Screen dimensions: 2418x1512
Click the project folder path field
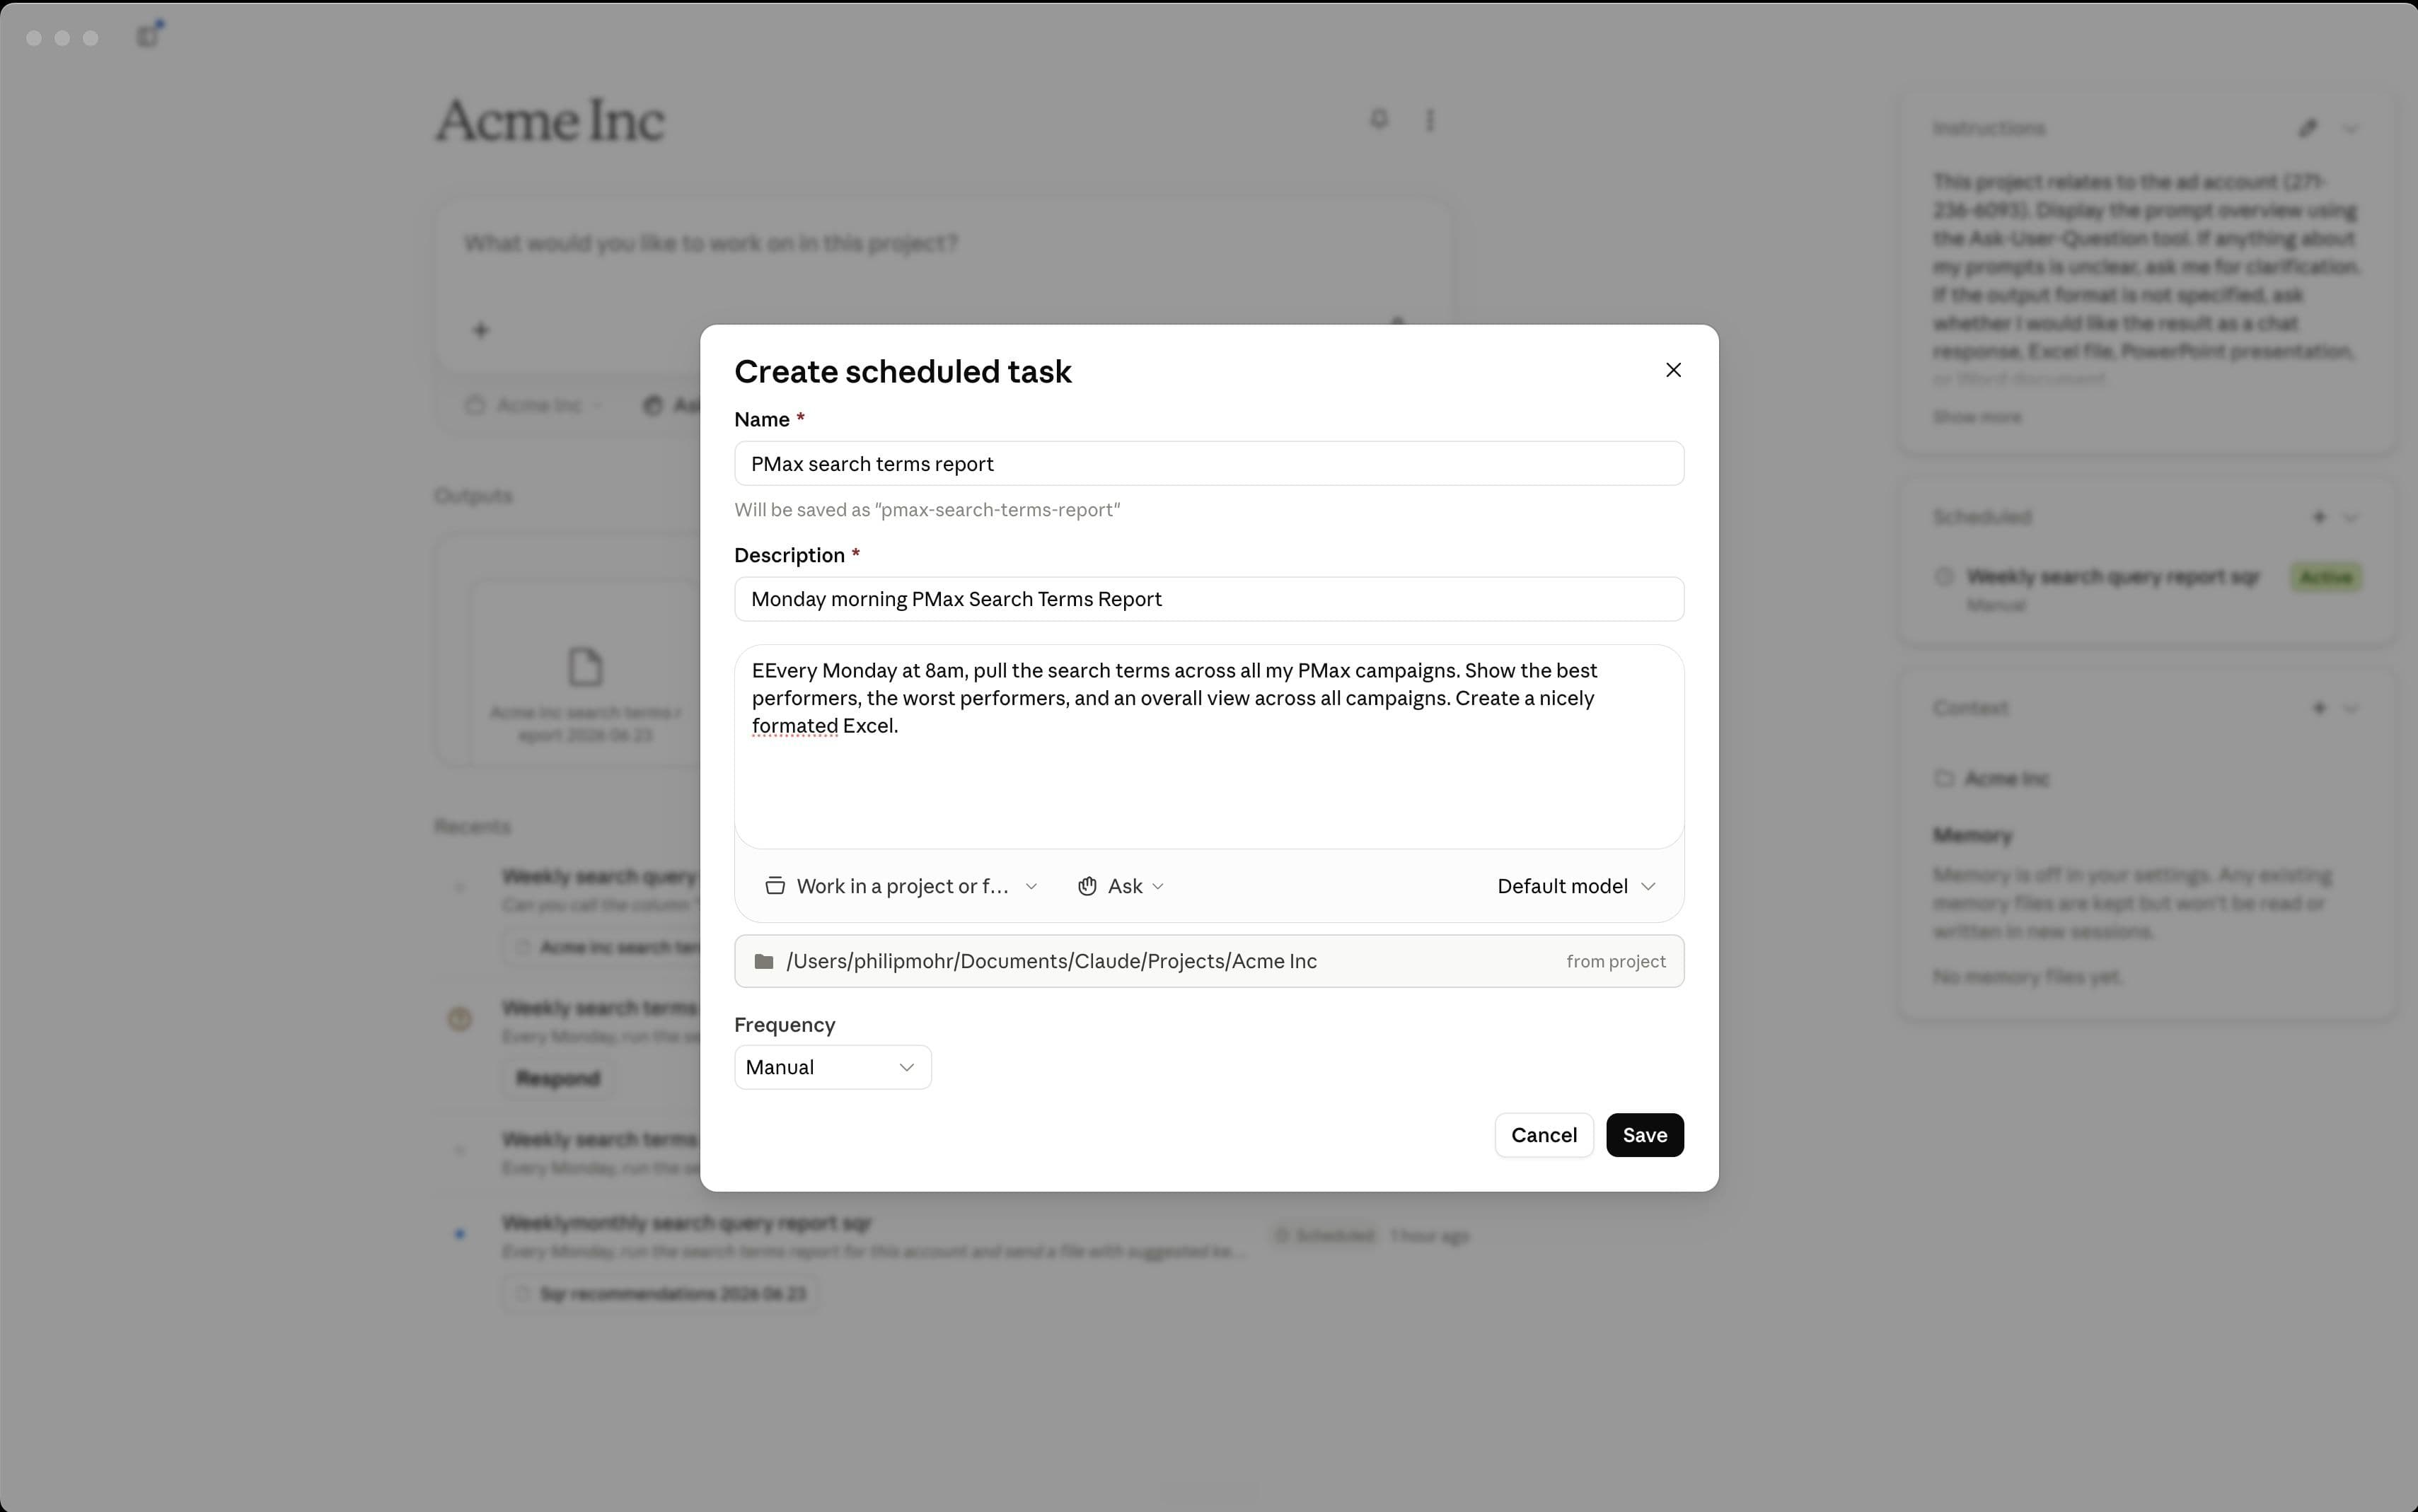1209,961
